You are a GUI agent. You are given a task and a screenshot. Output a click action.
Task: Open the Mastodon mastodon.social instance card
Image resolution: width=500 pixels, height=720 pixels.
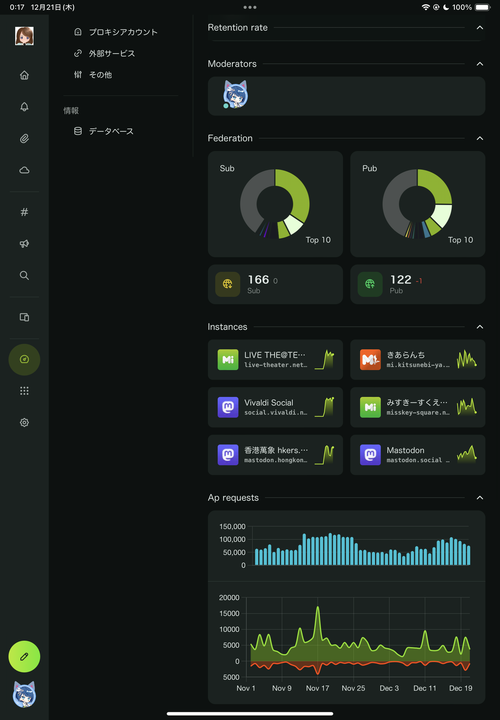(x=417, y=455)
